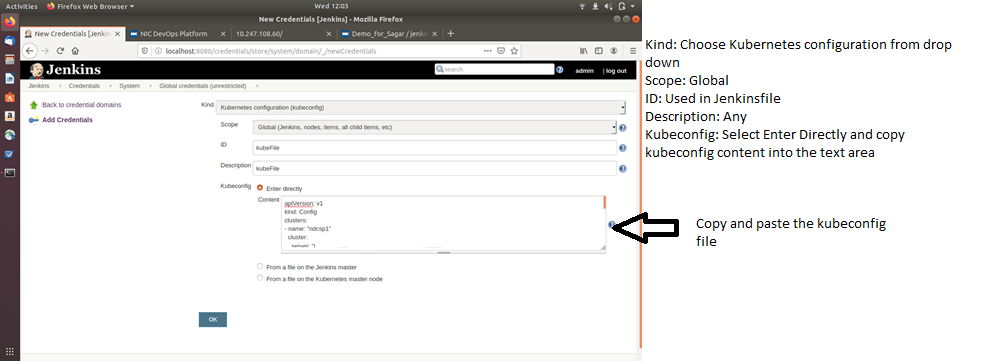
Task: Open Global credentials (unrestricted) breadcrumb
Action: pos(202,85)
